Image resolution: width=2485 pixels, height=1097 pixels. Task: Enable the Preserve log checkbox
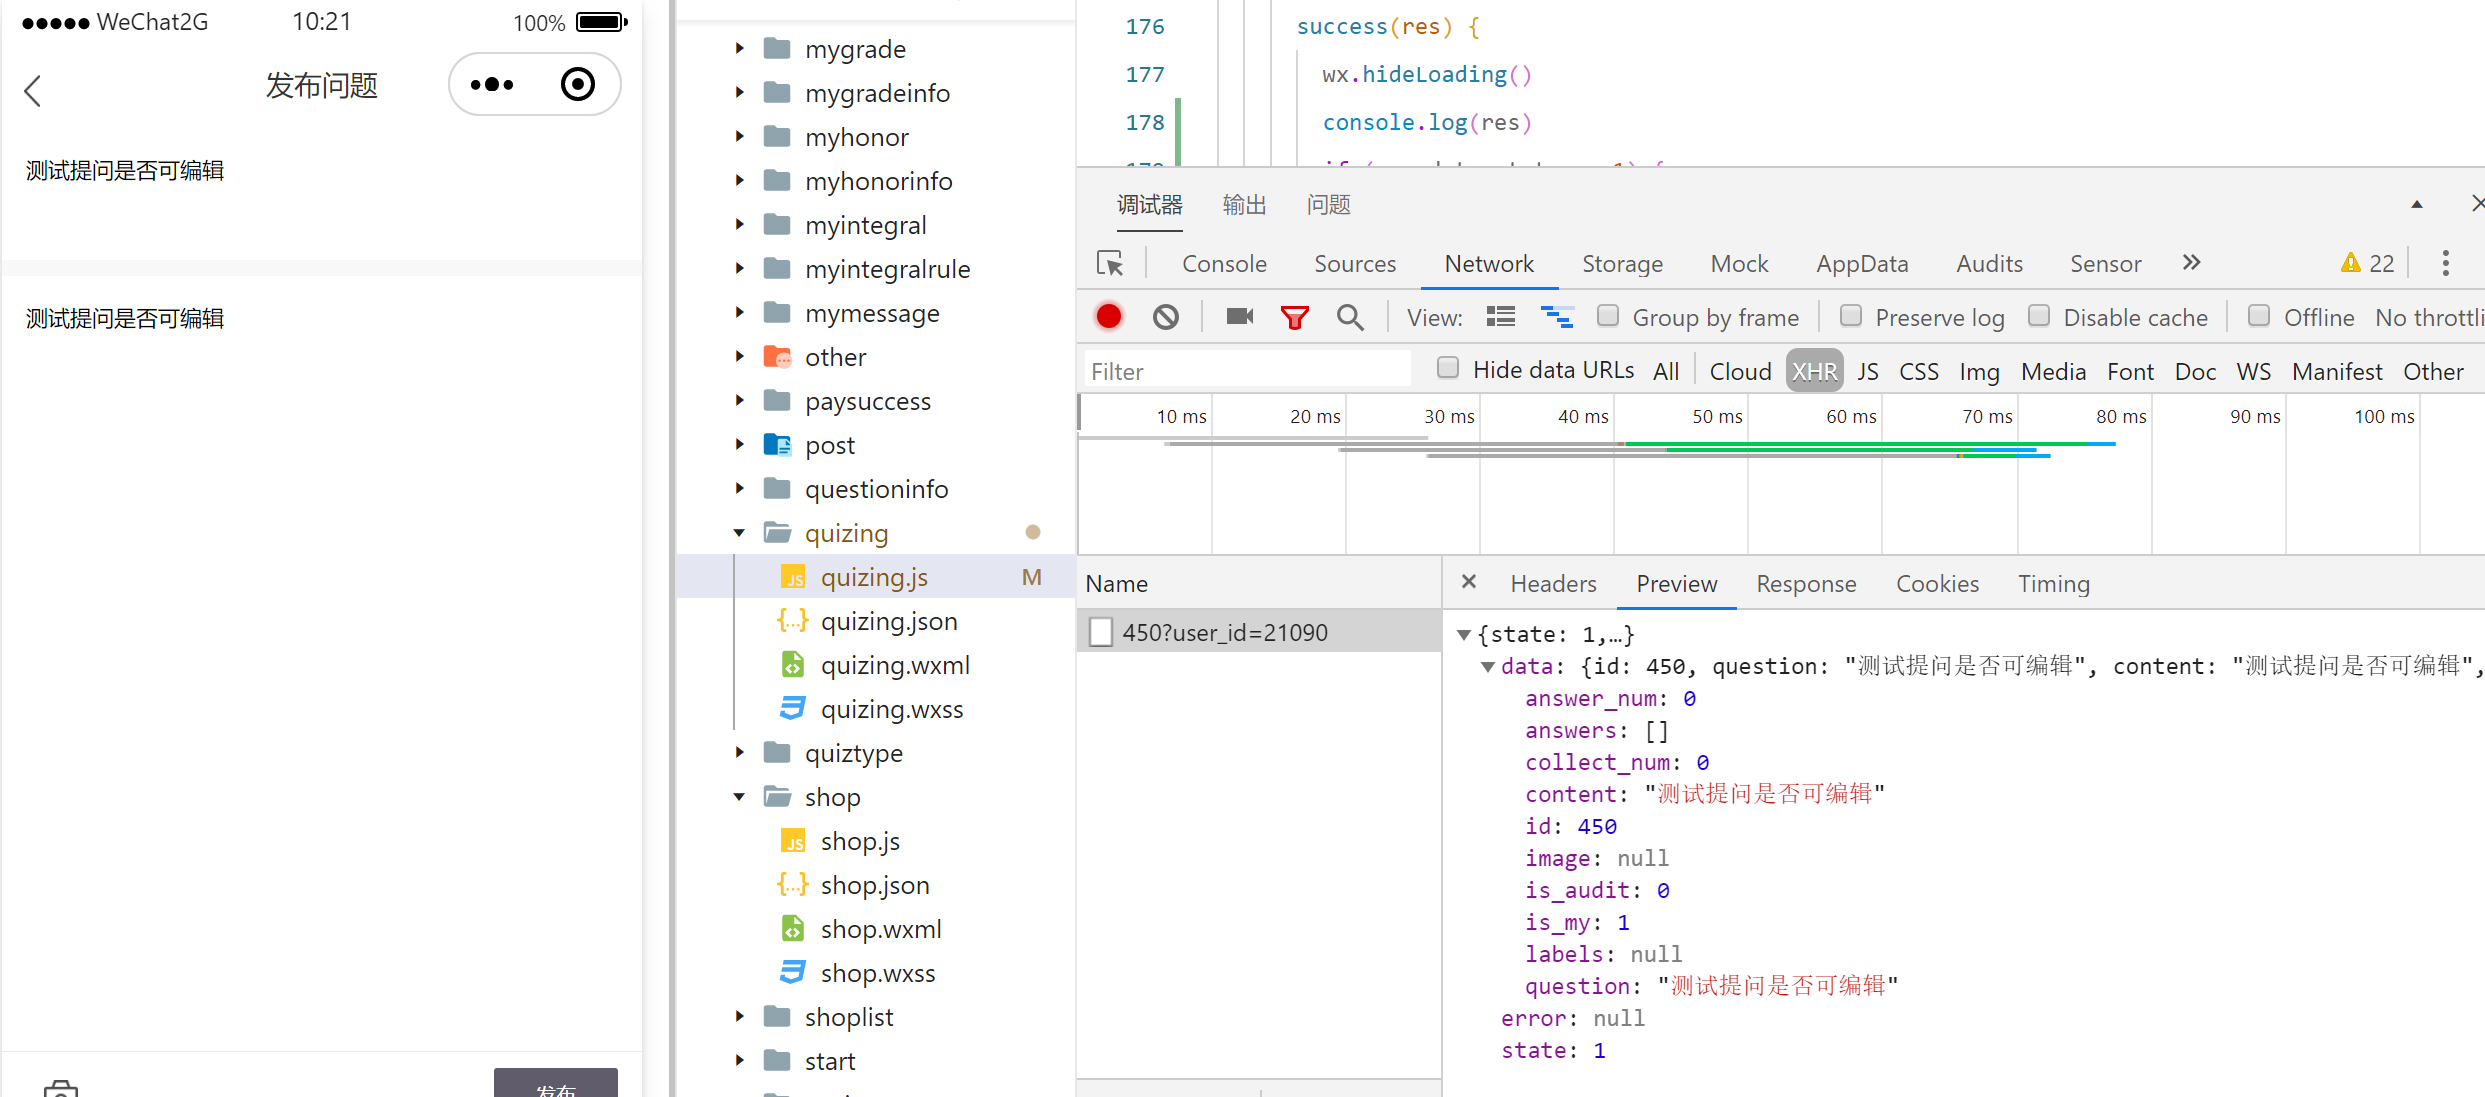click(x=1850, y=316)
